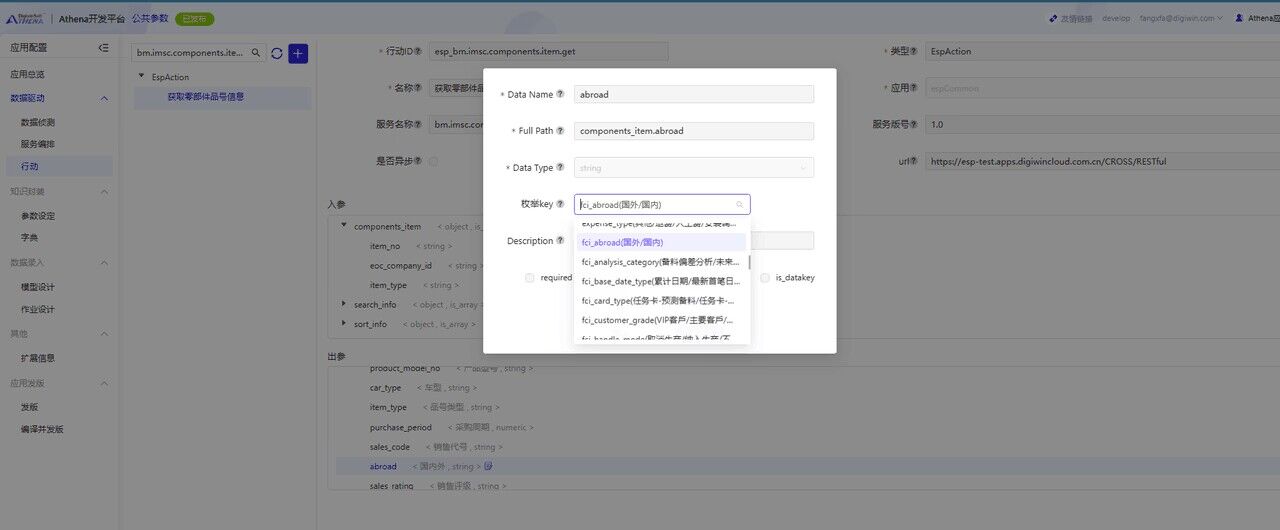The width and height of the screenshot is (1280, 530).
Task: Open 作业设计 in the sidebar
Action: pyautogui.click(x=38, y=309)
